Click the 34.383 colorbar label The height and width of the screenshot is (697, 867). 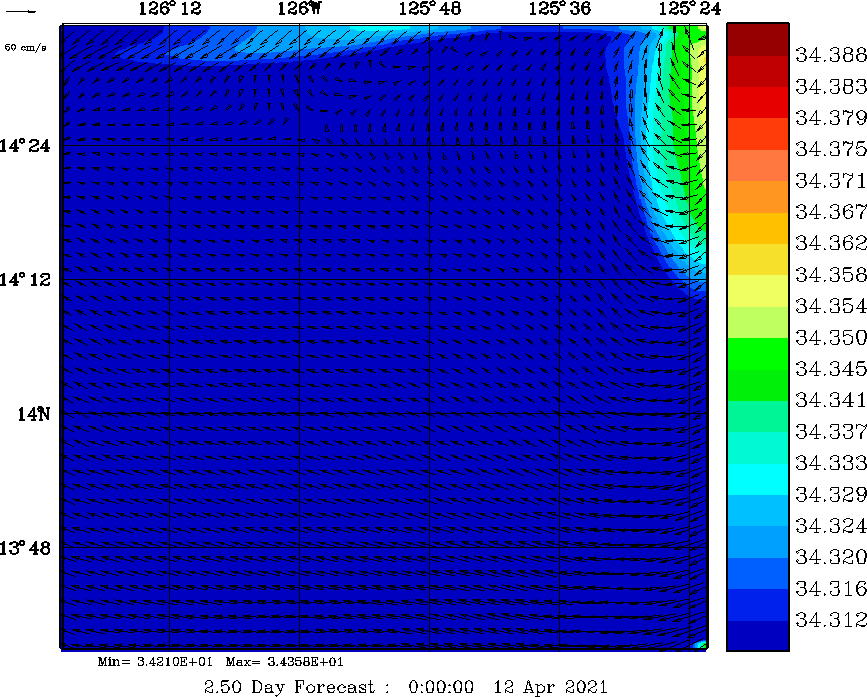tap(831, 86)
